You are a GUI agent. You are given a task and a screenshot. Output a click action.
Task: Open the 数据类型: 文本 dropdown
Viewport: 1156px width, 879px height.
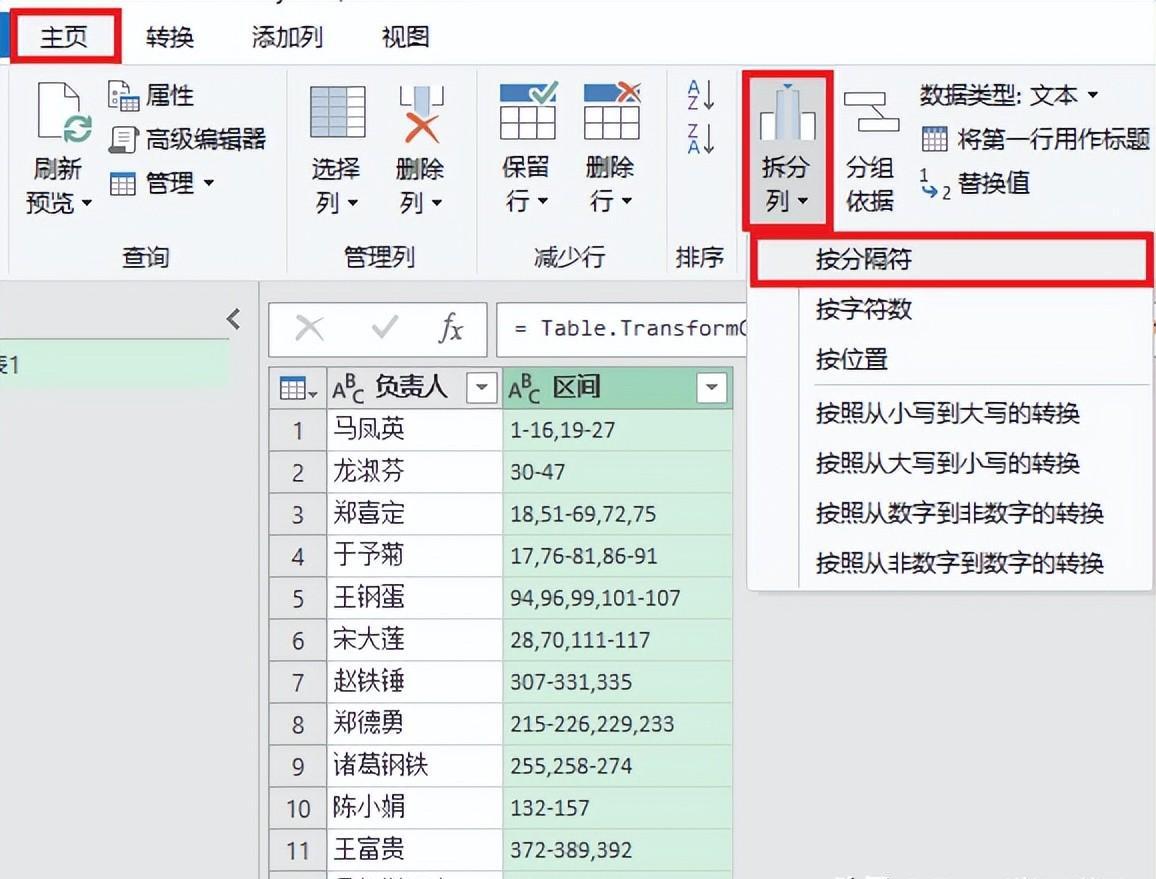click(x=1009, y=95)
